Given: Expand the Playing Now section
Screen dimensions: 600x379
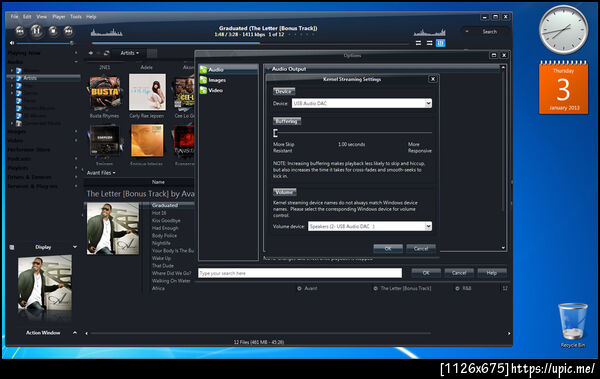Looking at the screenshot, I should click(x=76, y=53).
